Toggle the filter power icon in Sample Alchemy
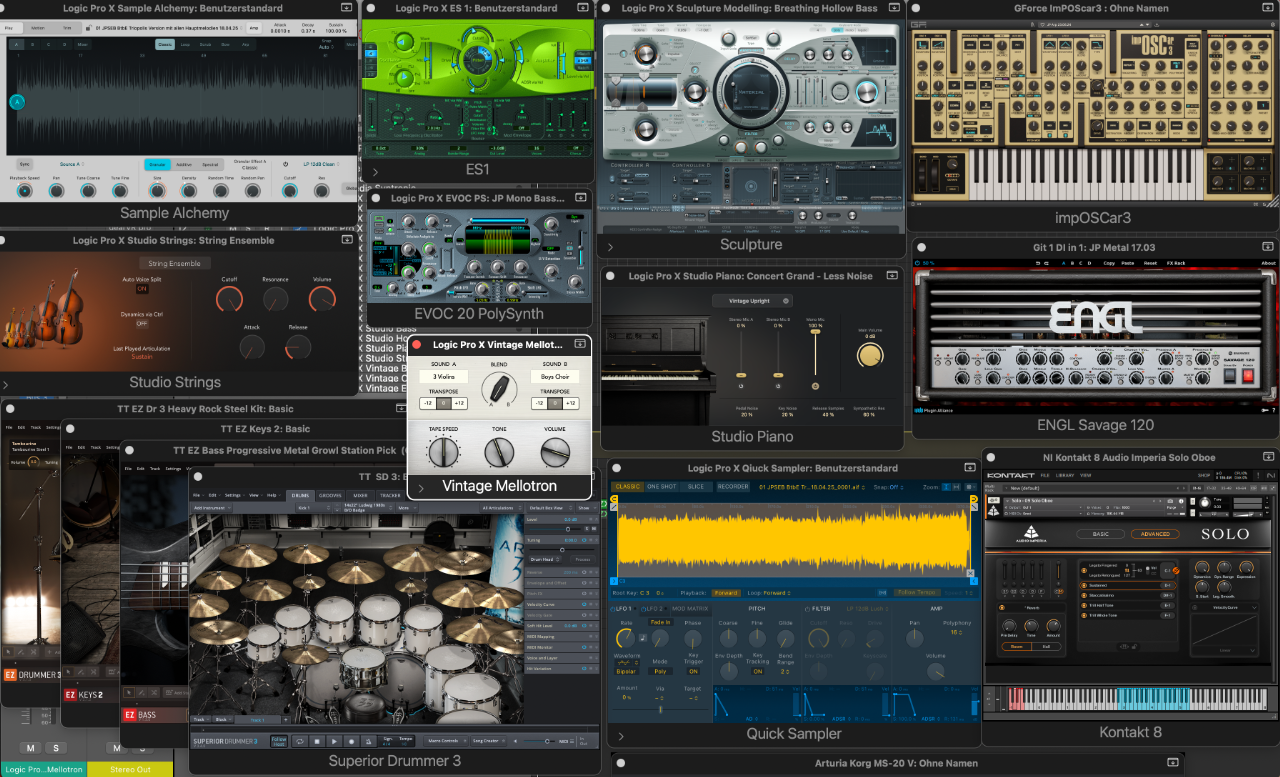Screen dimensions: 1280x777 [285, 163]
